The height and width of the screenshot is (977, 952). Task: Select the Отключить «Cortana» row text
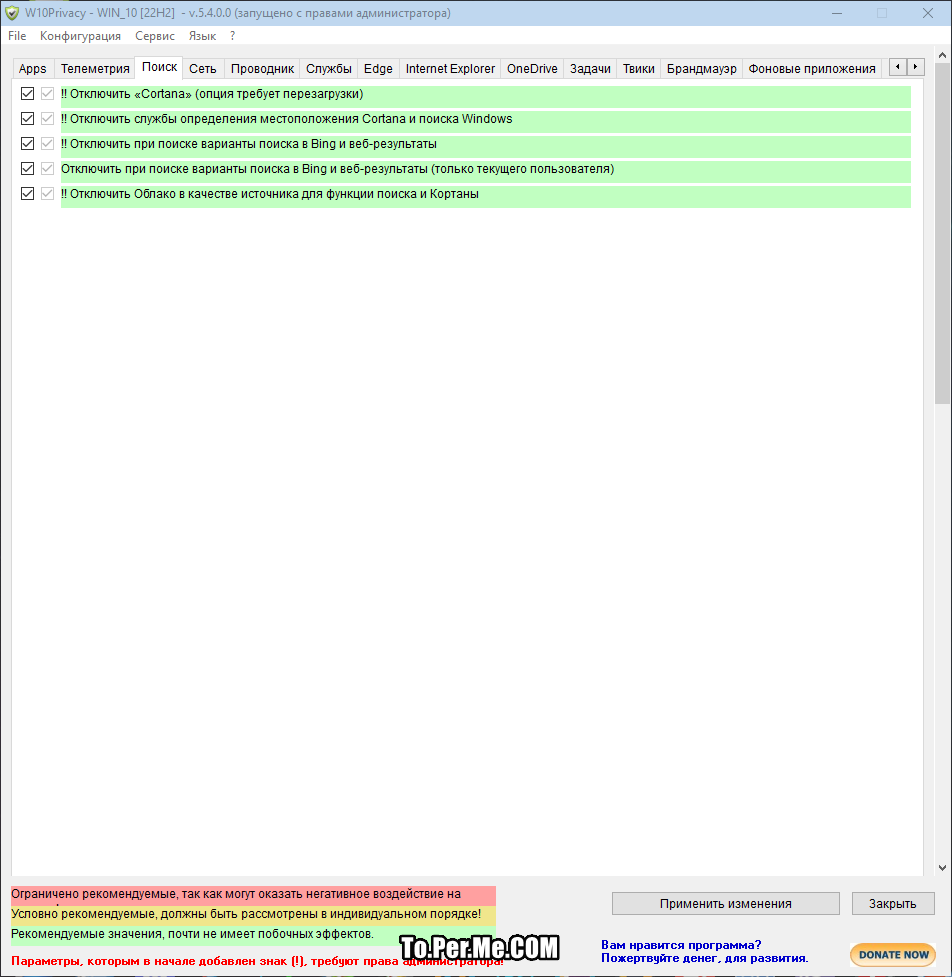coord(212,94)
